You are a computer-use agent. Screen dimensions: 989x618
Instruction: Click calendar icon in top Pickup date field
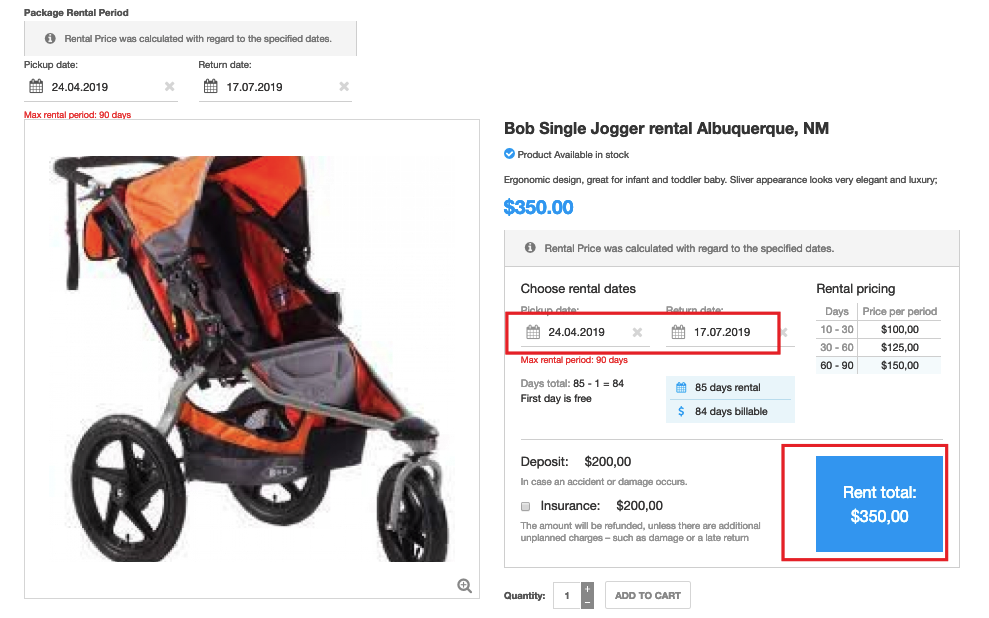click(36, 86)
